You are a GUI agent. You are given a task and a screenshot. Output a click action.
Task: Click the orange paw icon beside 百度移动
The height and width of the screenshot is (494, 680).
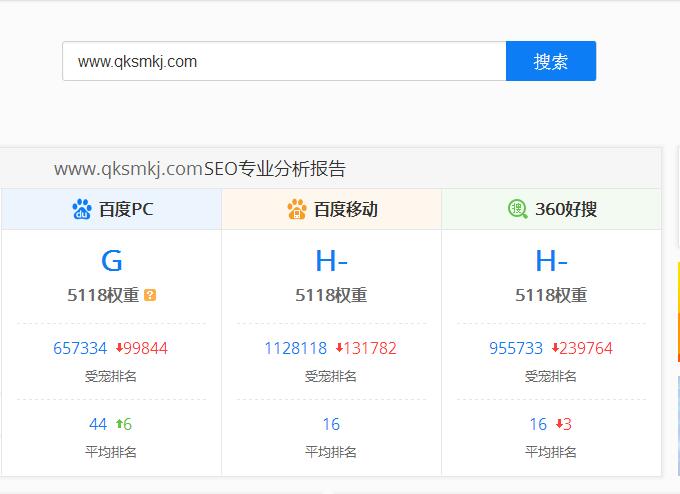297,209
